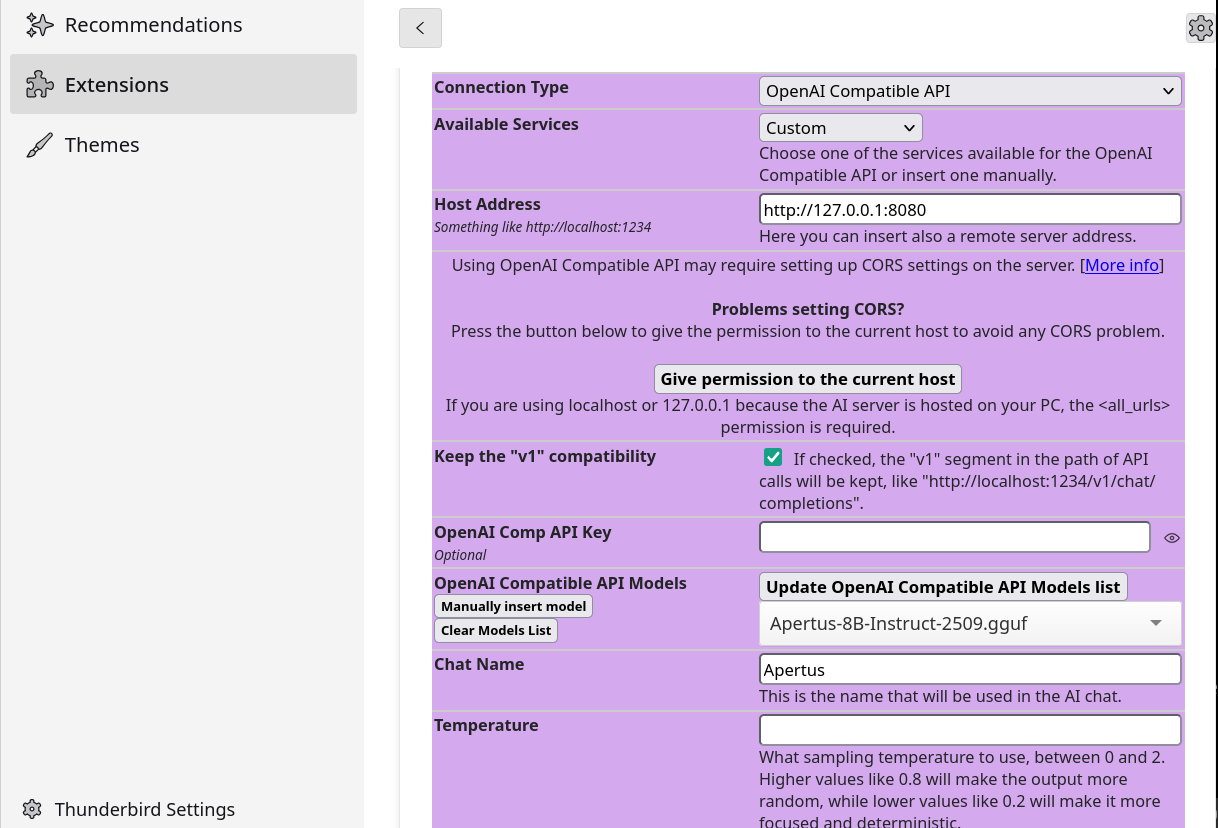Open the More info link about CORS
This screenshot has height=828, width=1218.
pos(1122,265)
